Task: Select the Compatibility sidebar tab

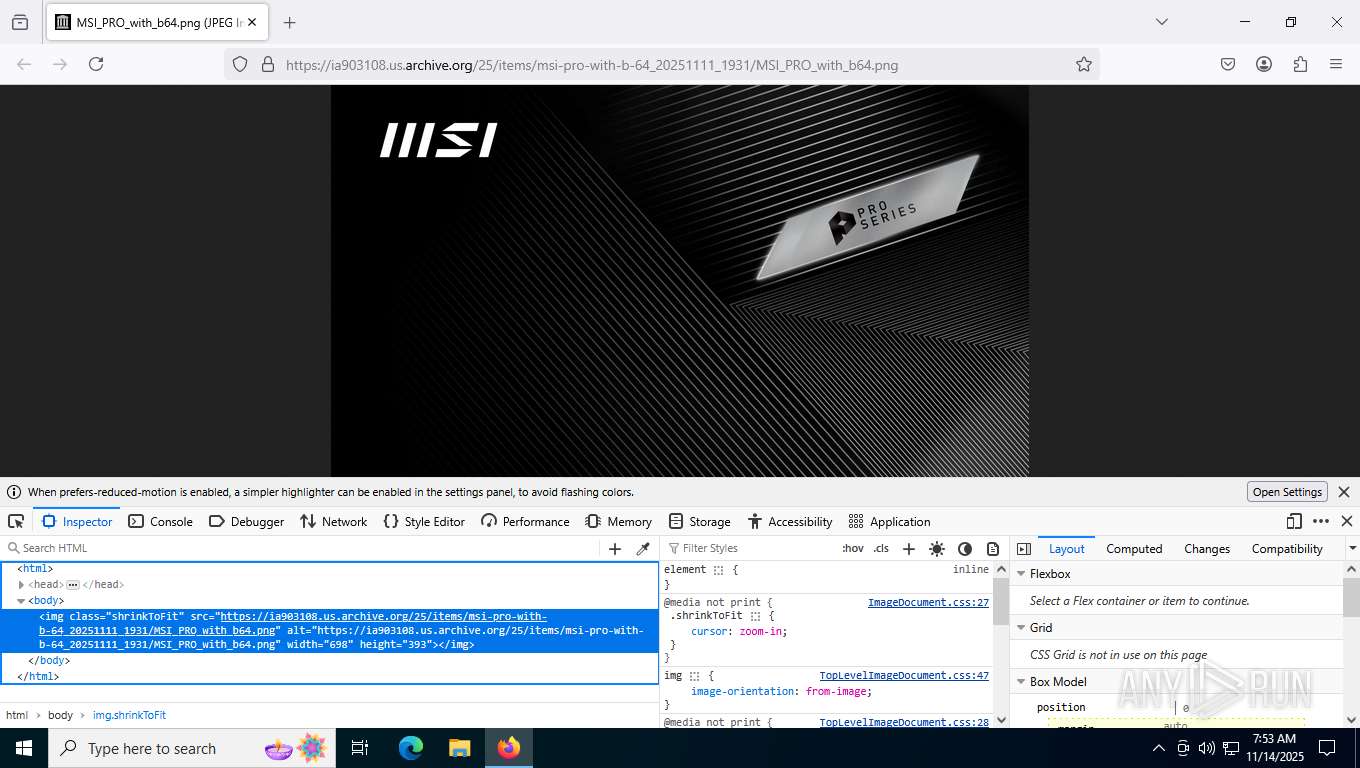Action: [1287, 548]
